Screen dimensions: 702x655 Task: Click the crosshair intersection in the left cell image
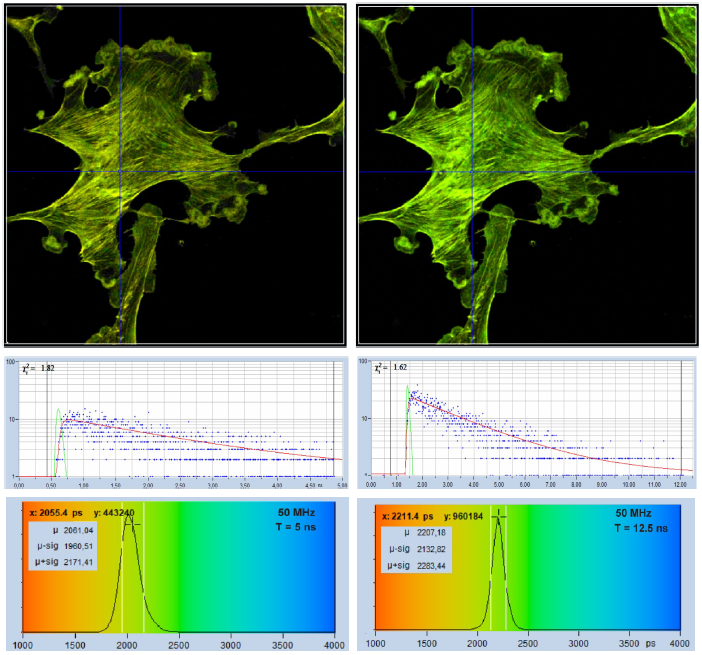point(120,171)
